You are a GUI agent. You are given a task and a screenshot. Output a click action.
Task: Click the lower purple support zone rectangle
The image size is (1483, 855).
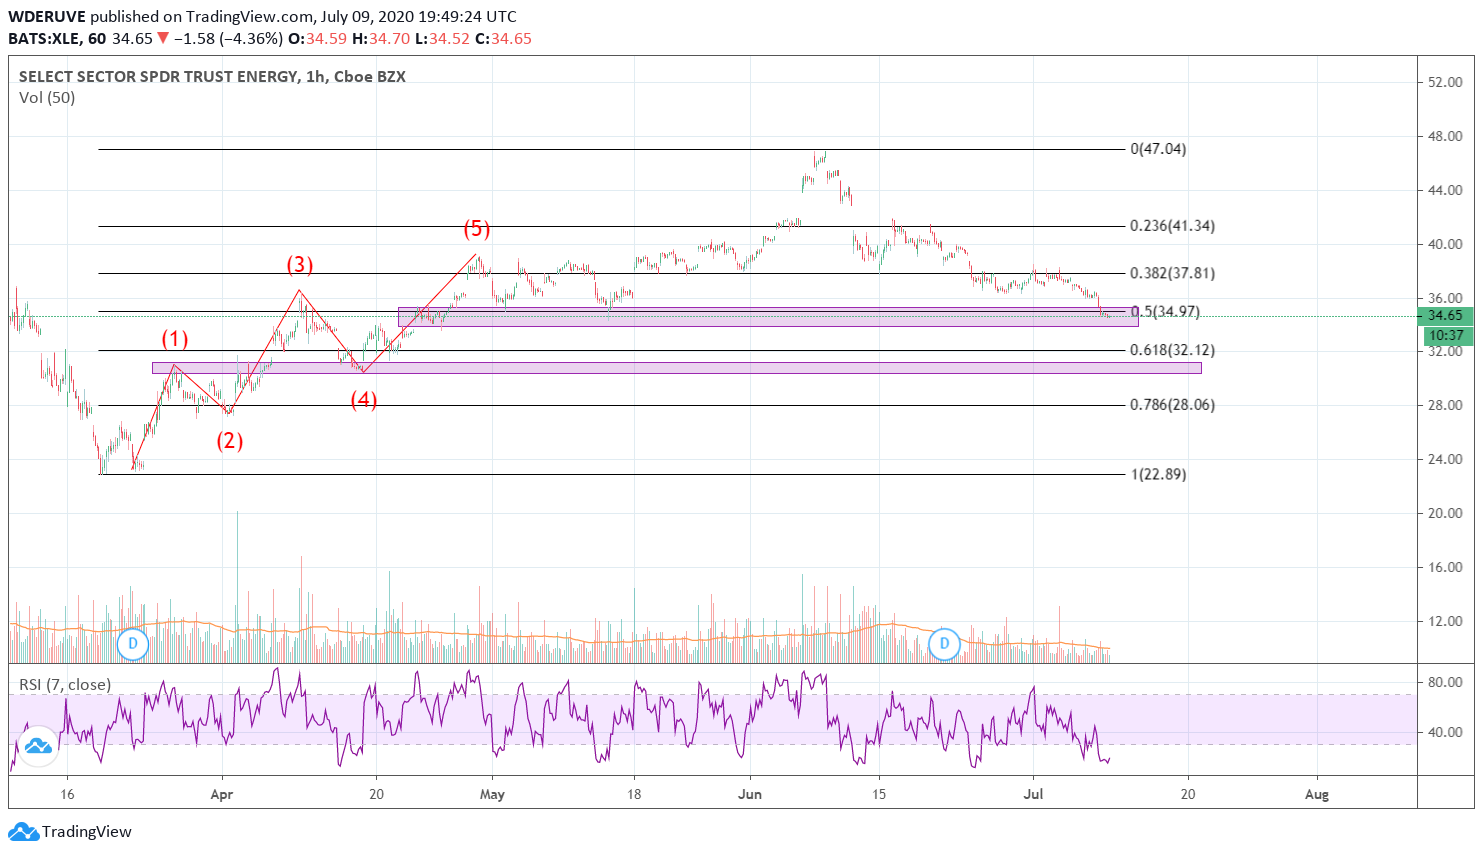[677, 368]
